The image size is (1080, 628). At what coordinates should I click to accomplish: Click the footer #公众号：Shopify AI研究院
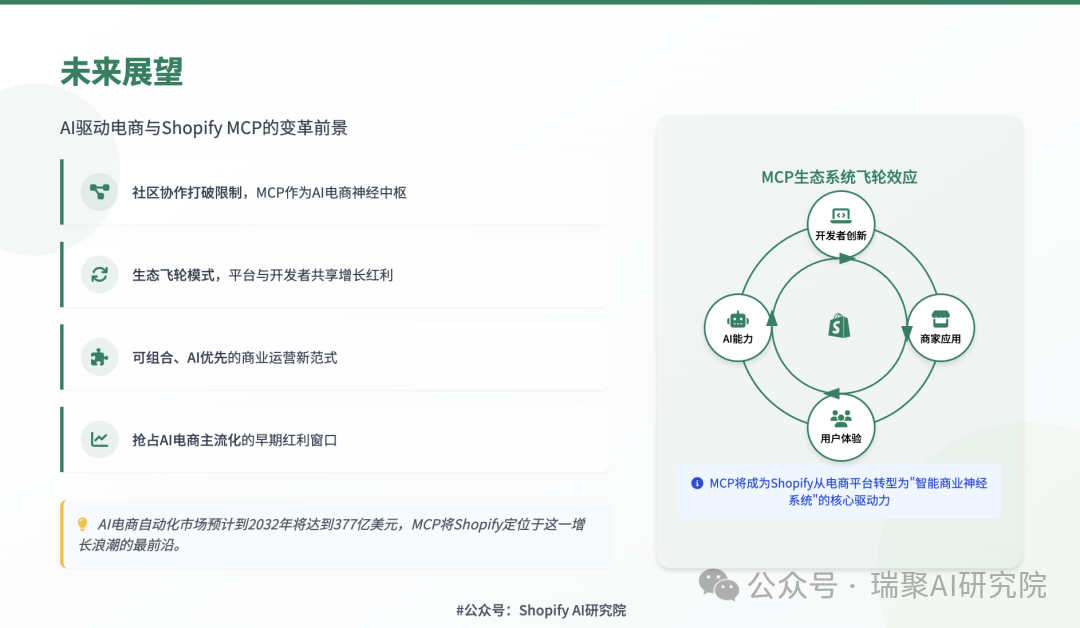tap(541, 610)
